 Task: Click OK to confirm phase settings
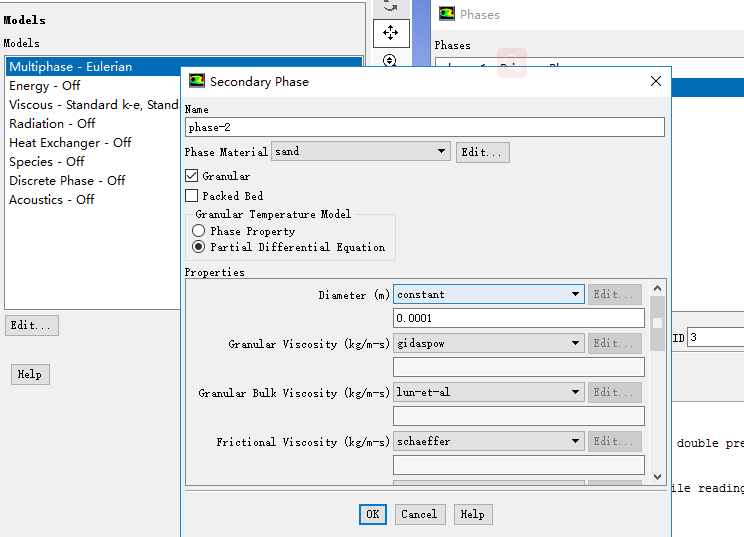[x=372, y=514]
